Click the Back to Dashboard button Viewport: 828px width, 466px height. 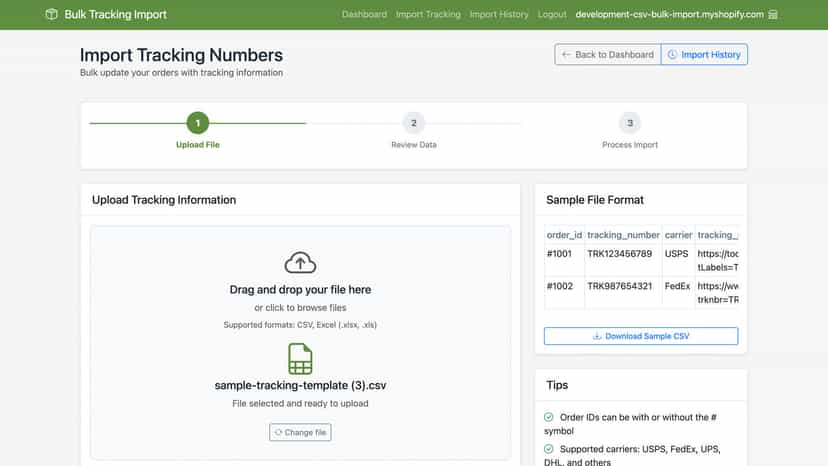[x=608, y=54]
